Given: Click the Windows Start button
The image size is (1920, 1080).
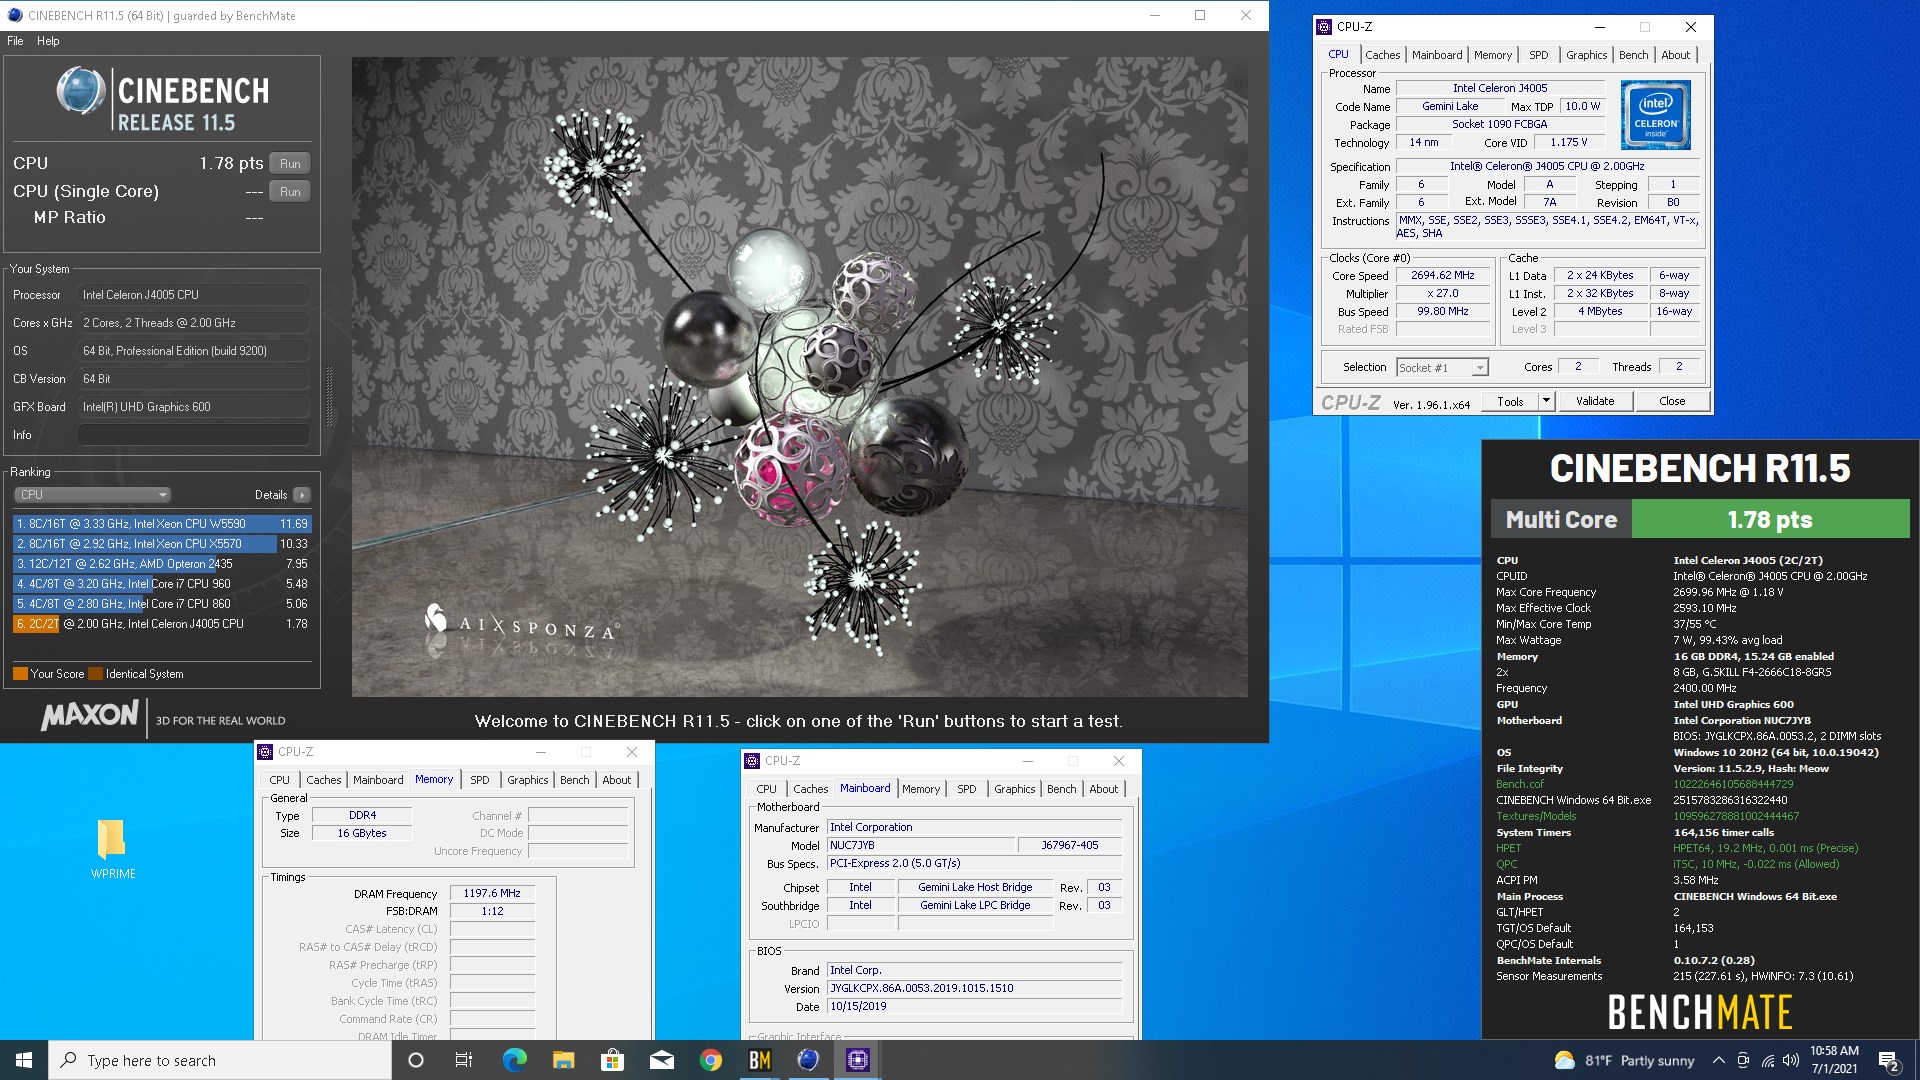Looking at the screenshot, I should tap(24, 1060).
